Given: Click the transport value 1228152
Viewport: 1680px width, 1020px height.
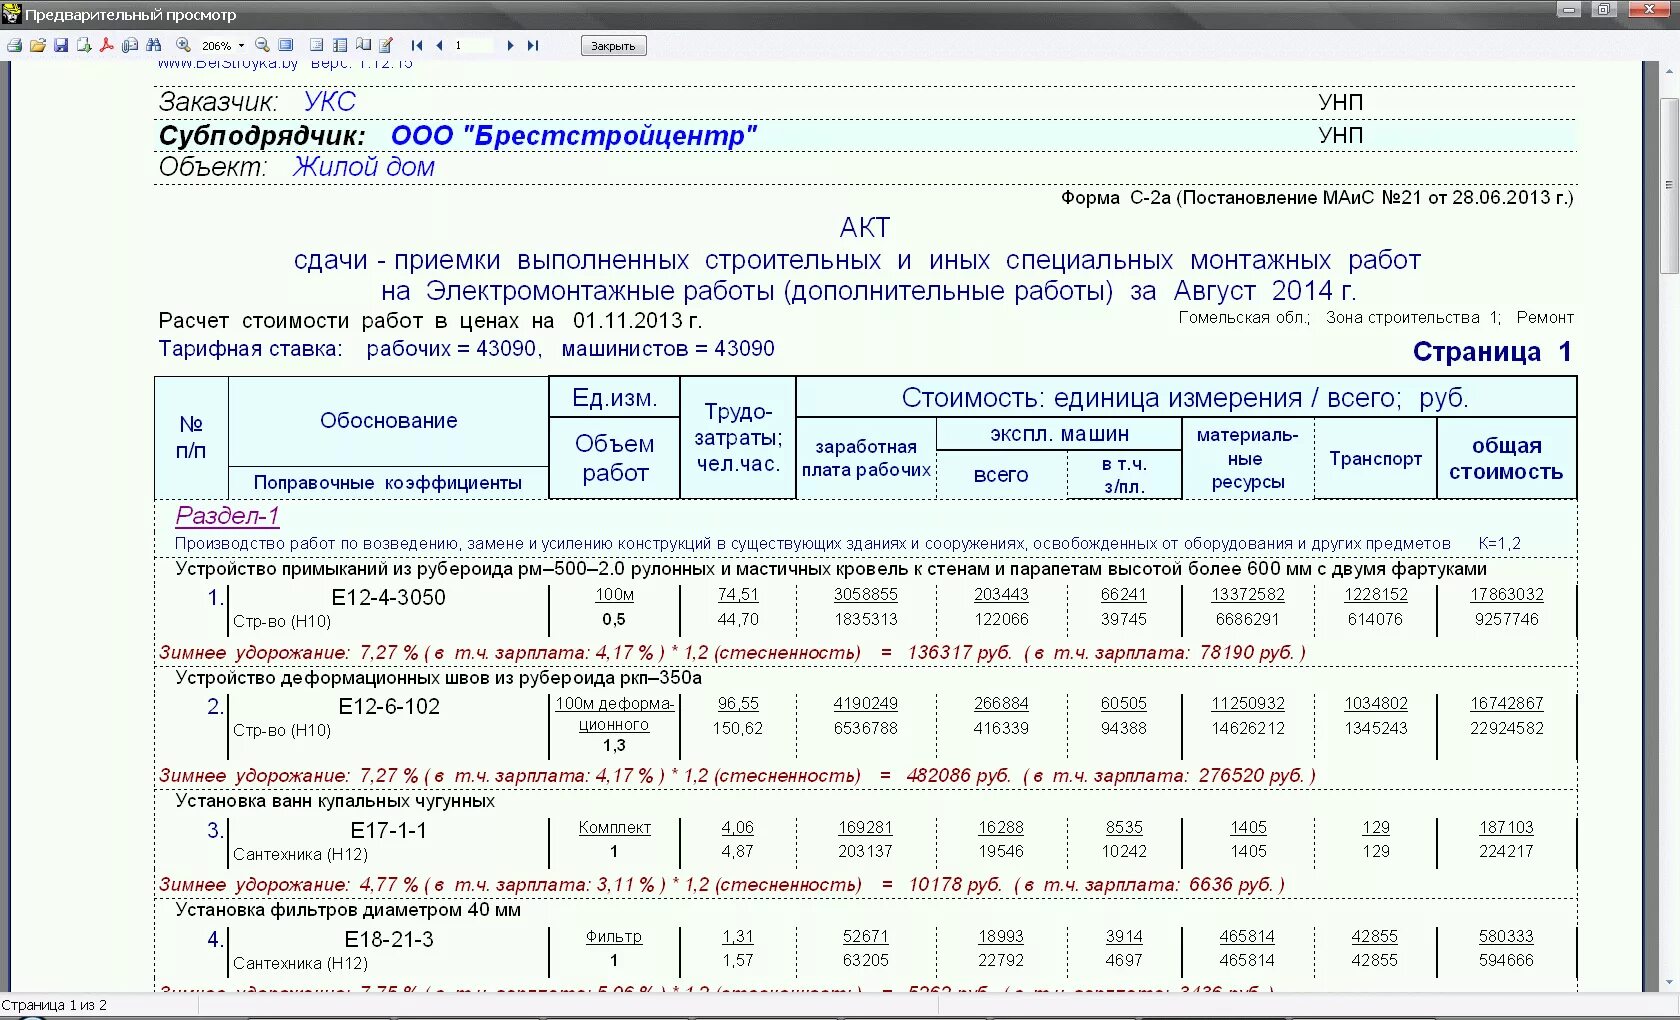Looking at the screenshot, I should (1376, 594).
